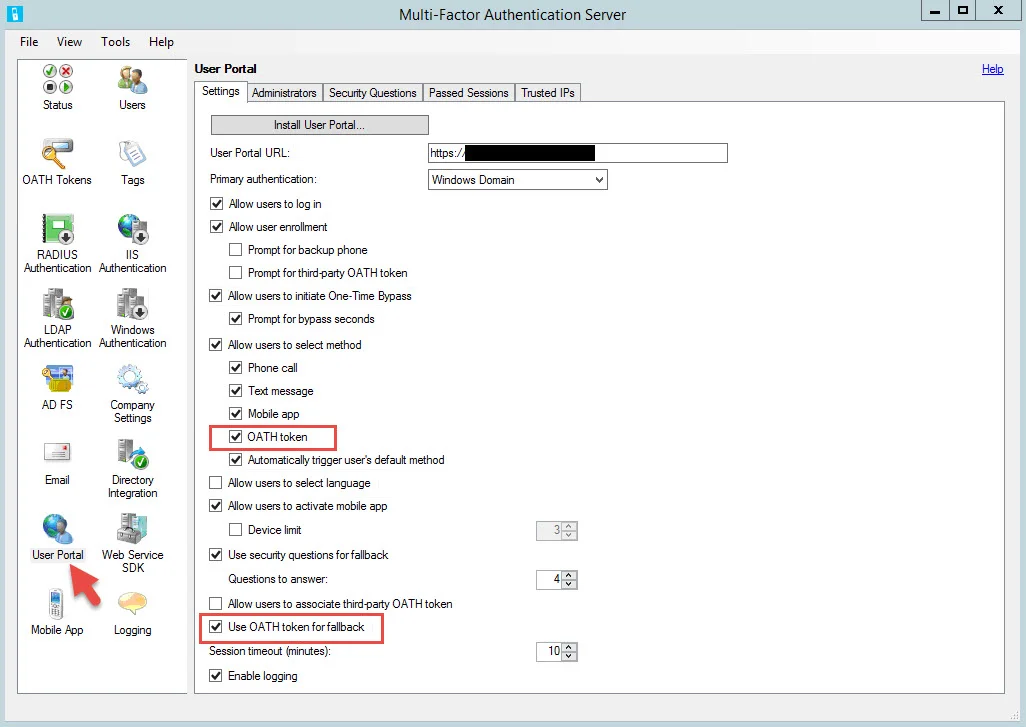Screen dimensions: 1026x727
Task: Open the Users section icon
Action: tap(132, 87)
